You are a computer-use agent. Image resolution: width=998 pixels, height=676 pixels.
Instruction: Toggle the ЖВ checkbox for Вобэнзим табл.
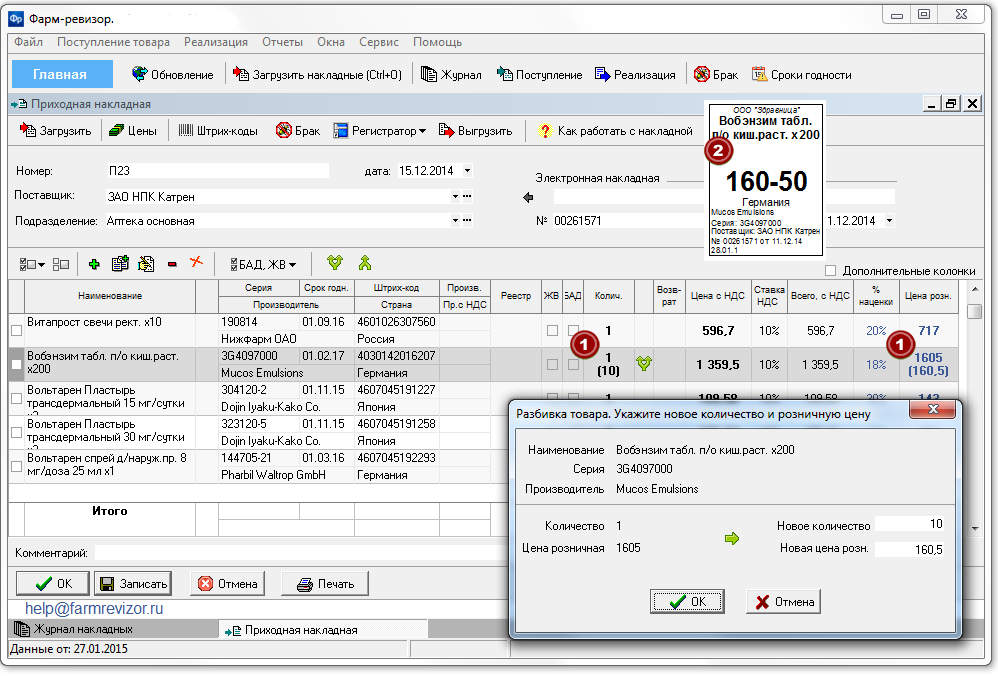(x=552, y=364)
